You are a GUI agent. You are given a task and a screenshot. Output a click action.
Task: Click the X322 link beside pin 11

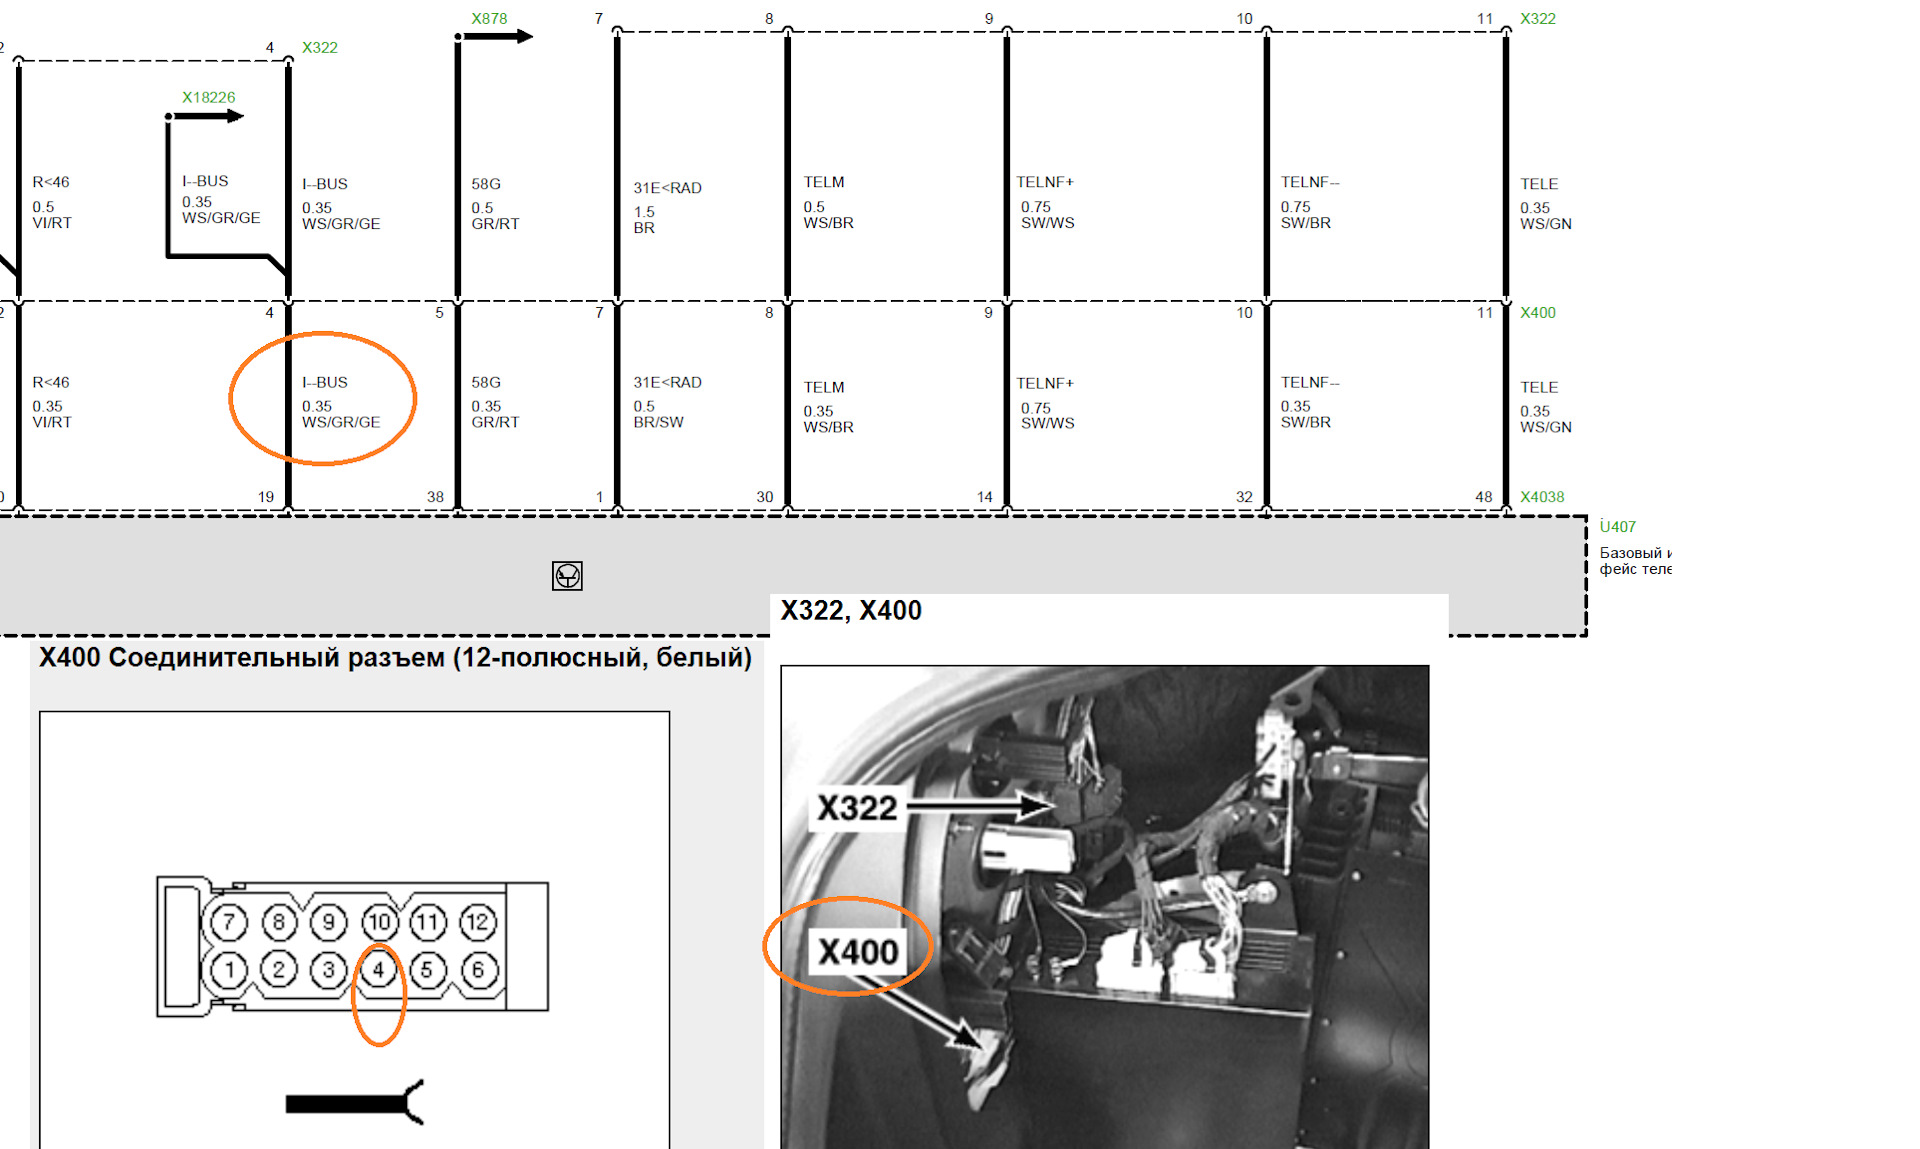(x=1538, y=19)
